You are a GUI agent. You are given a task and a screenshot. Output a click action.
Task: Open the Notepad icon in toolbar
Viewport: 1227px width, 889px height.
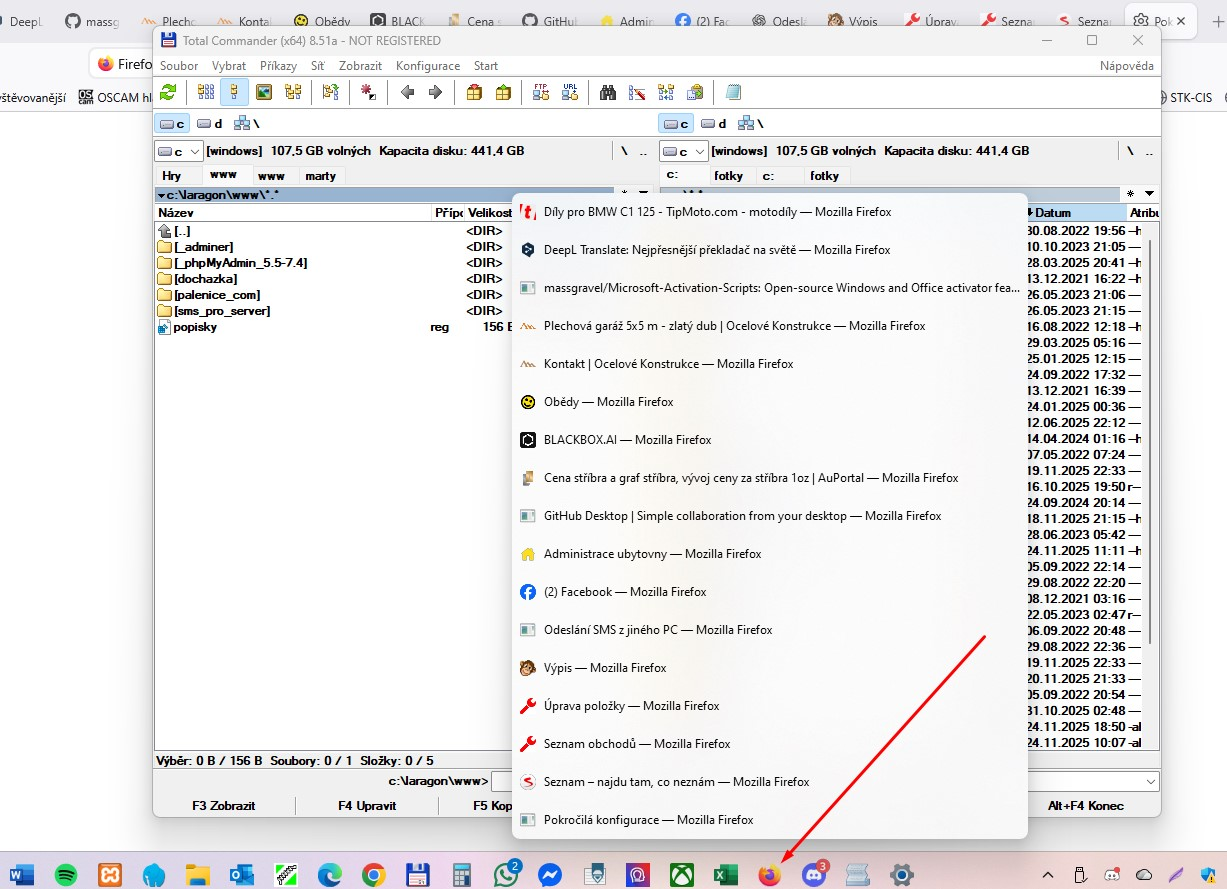[x=733, y=92]
